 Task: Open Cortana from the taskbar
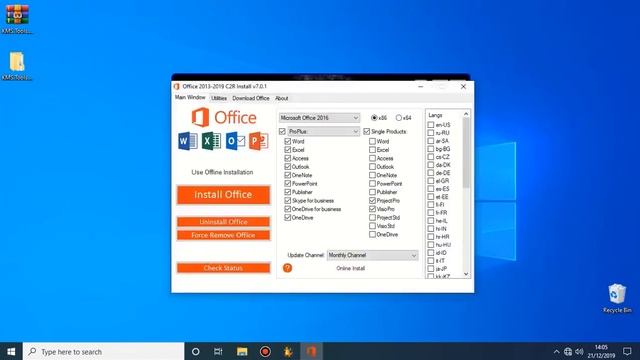click(196, 351)
